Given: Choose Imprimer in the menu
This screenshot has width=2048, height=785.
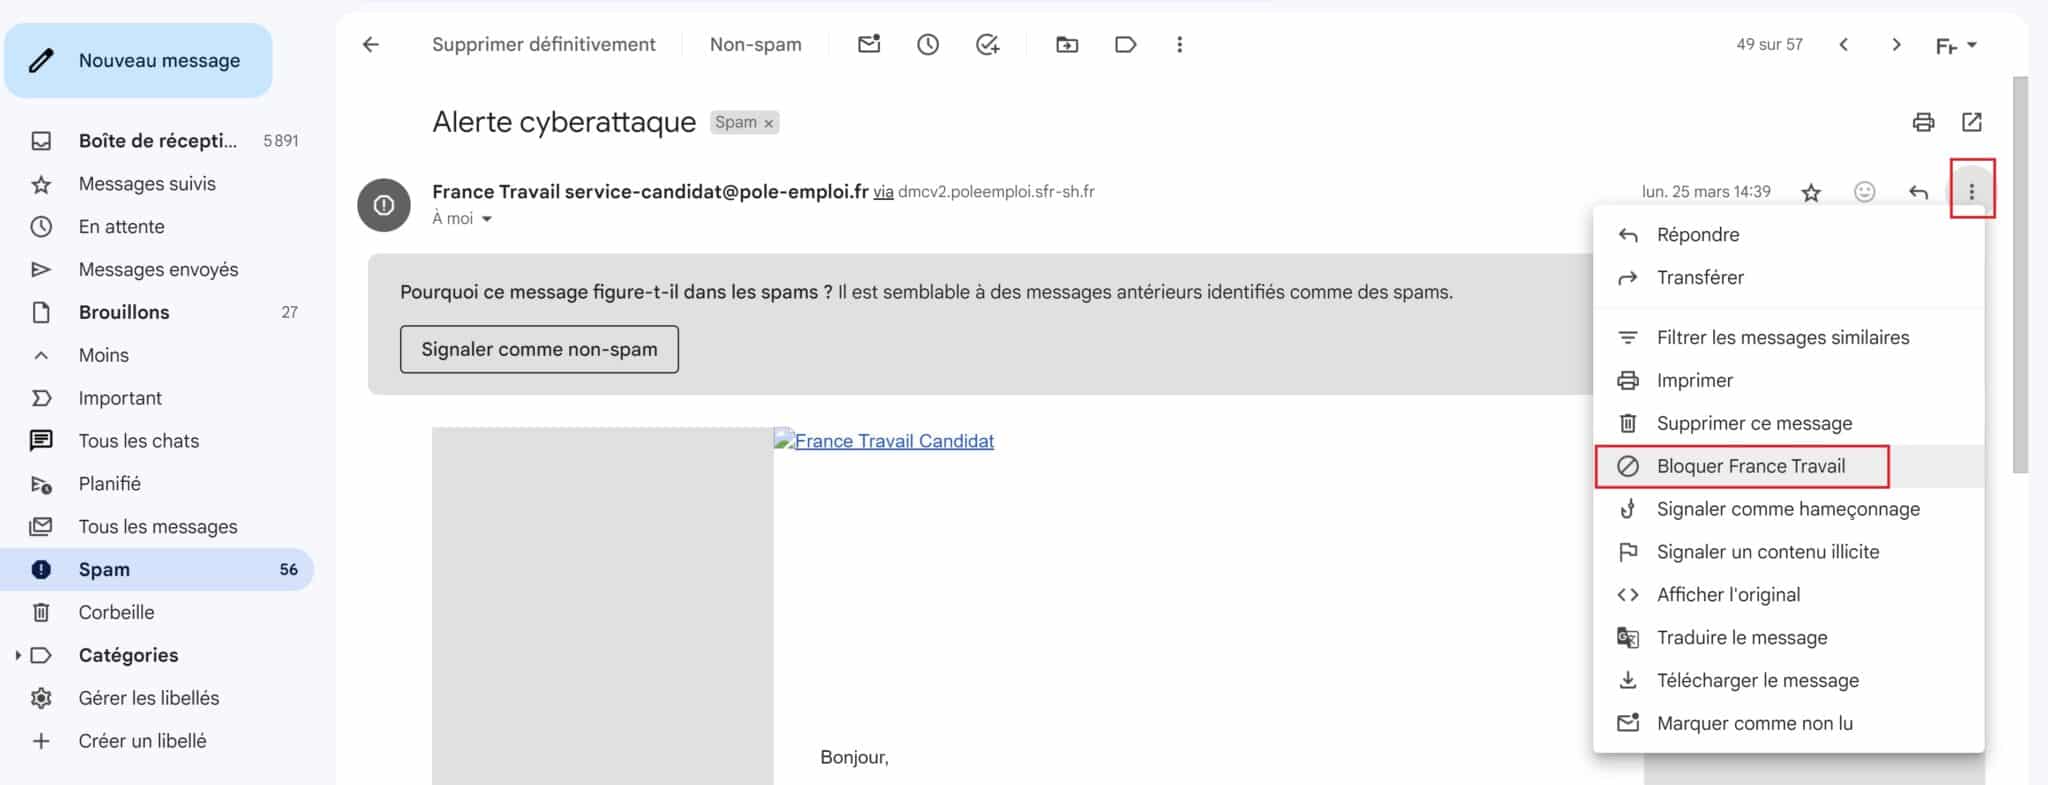Looking at the screenshot, I should (1788, 381).
